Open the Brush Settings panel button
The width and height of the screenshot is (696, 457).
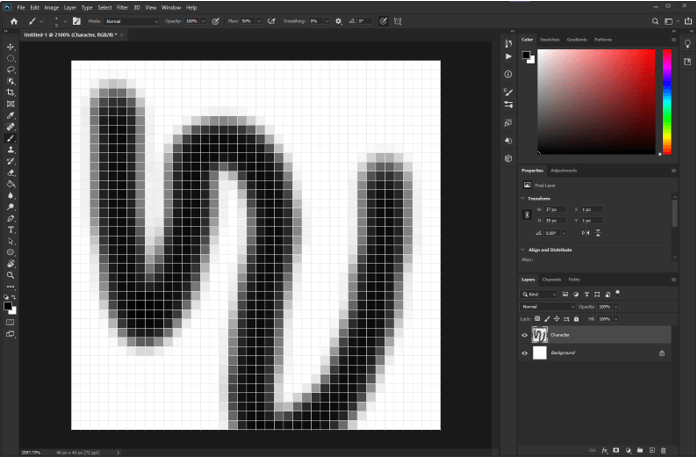[x=77, y=21]
